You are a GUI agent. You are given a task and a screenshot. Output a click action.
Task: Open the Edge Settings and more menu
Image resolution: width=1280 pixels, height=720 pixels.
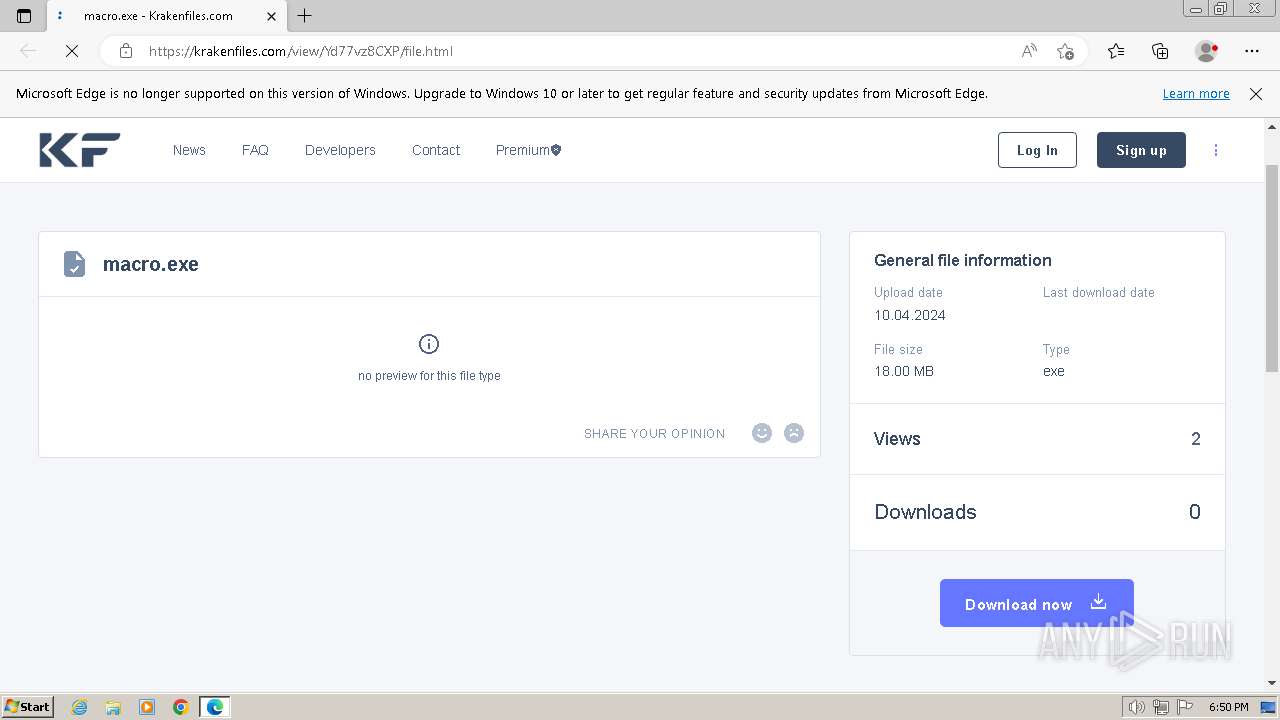click(x=1252, y=51)
